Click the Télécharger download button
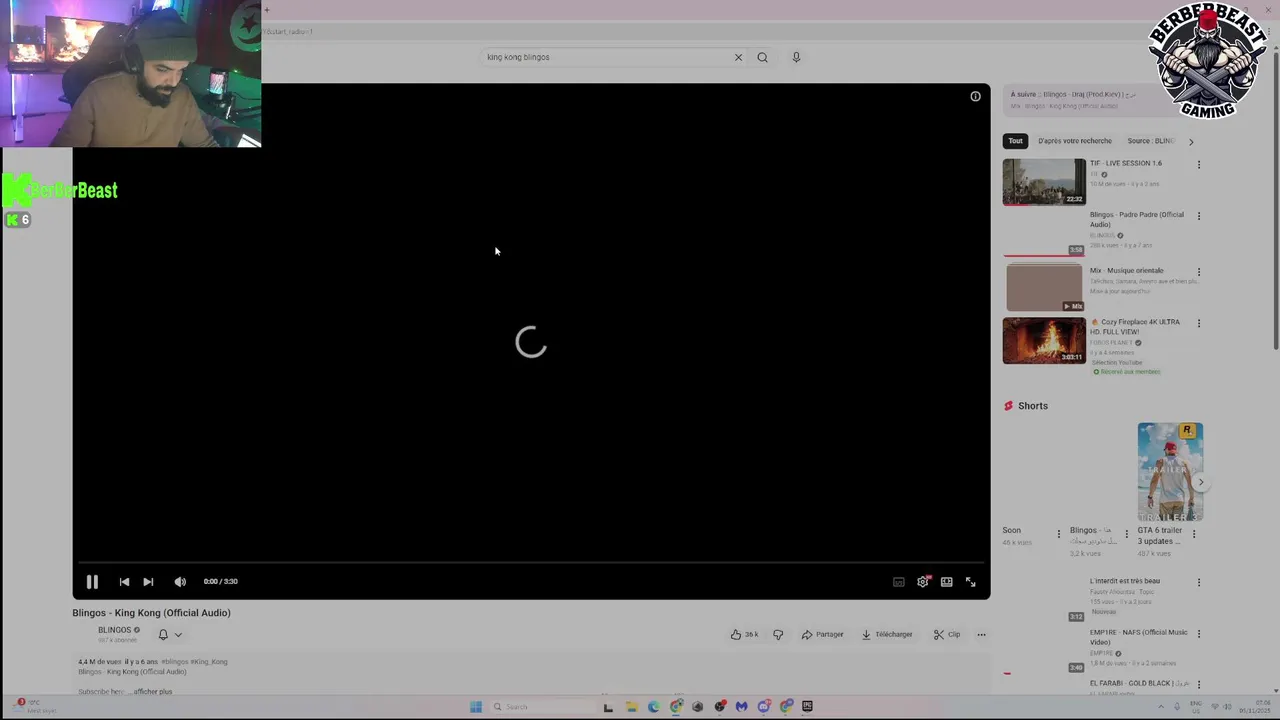Image resolution: width=1280 pixels, height=720 pixels. tap(887, 634)
